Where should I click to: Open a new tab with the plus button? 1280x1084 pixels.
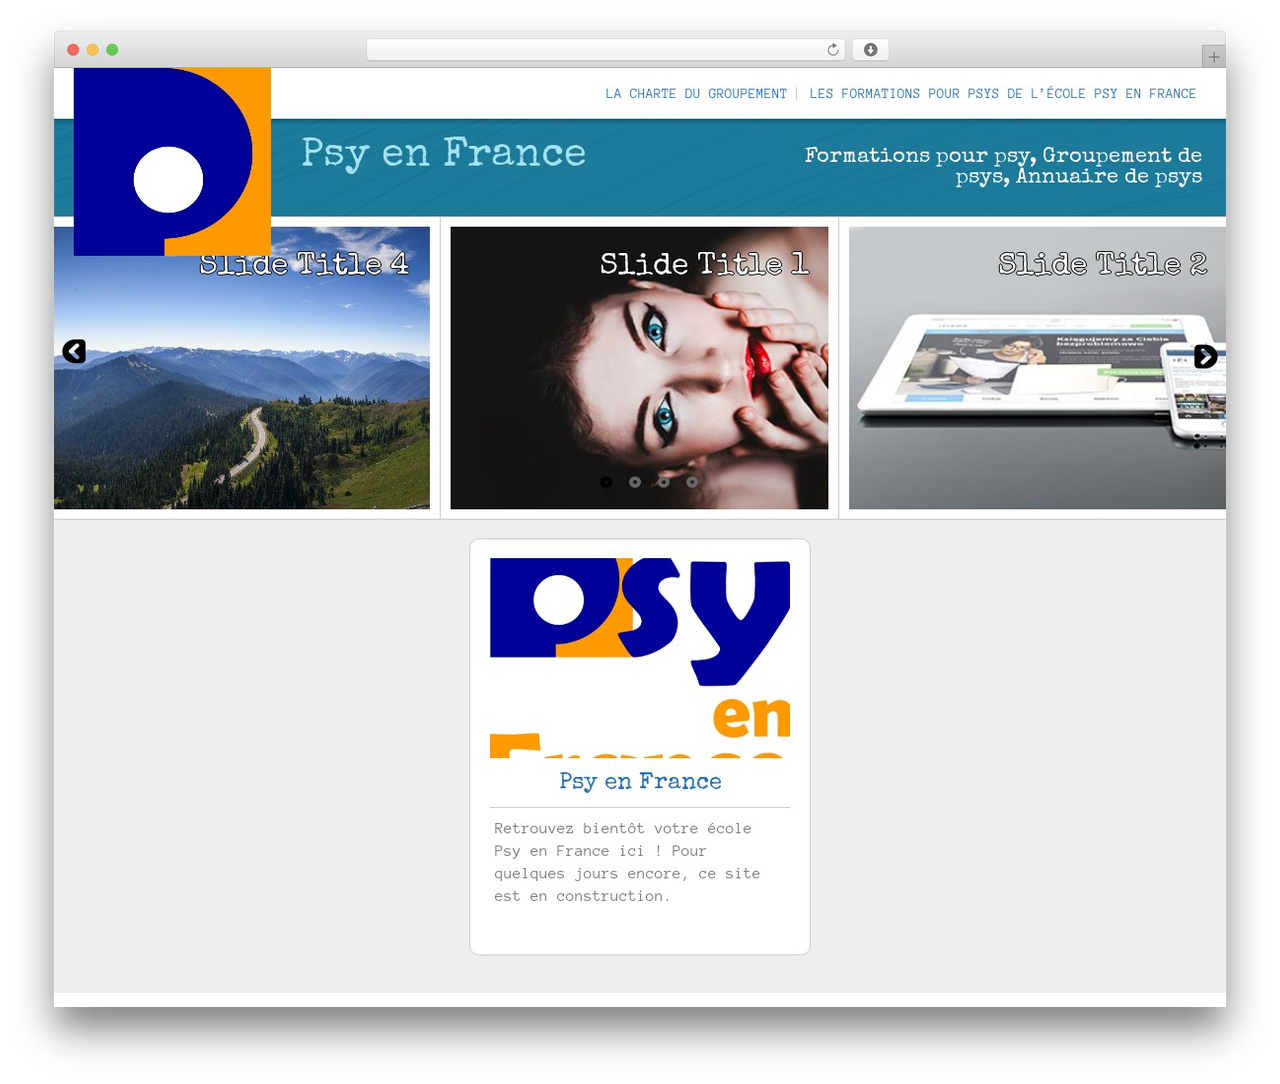[1213, 57]
